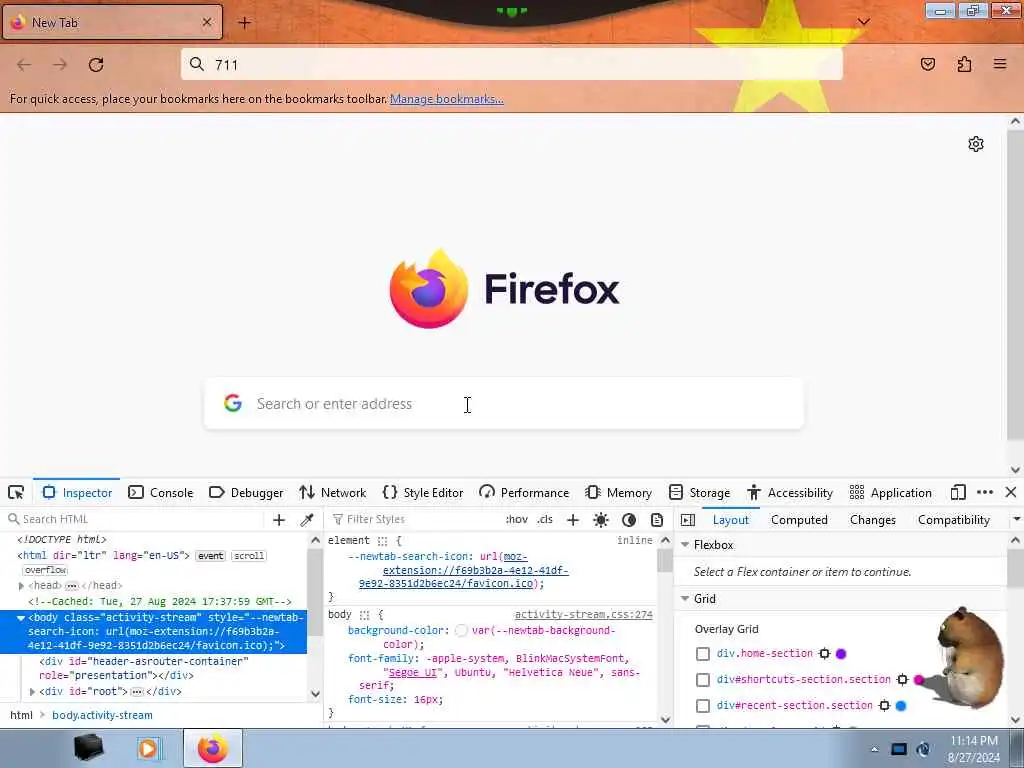Open a new browser tab

click(x=245, y=23)
